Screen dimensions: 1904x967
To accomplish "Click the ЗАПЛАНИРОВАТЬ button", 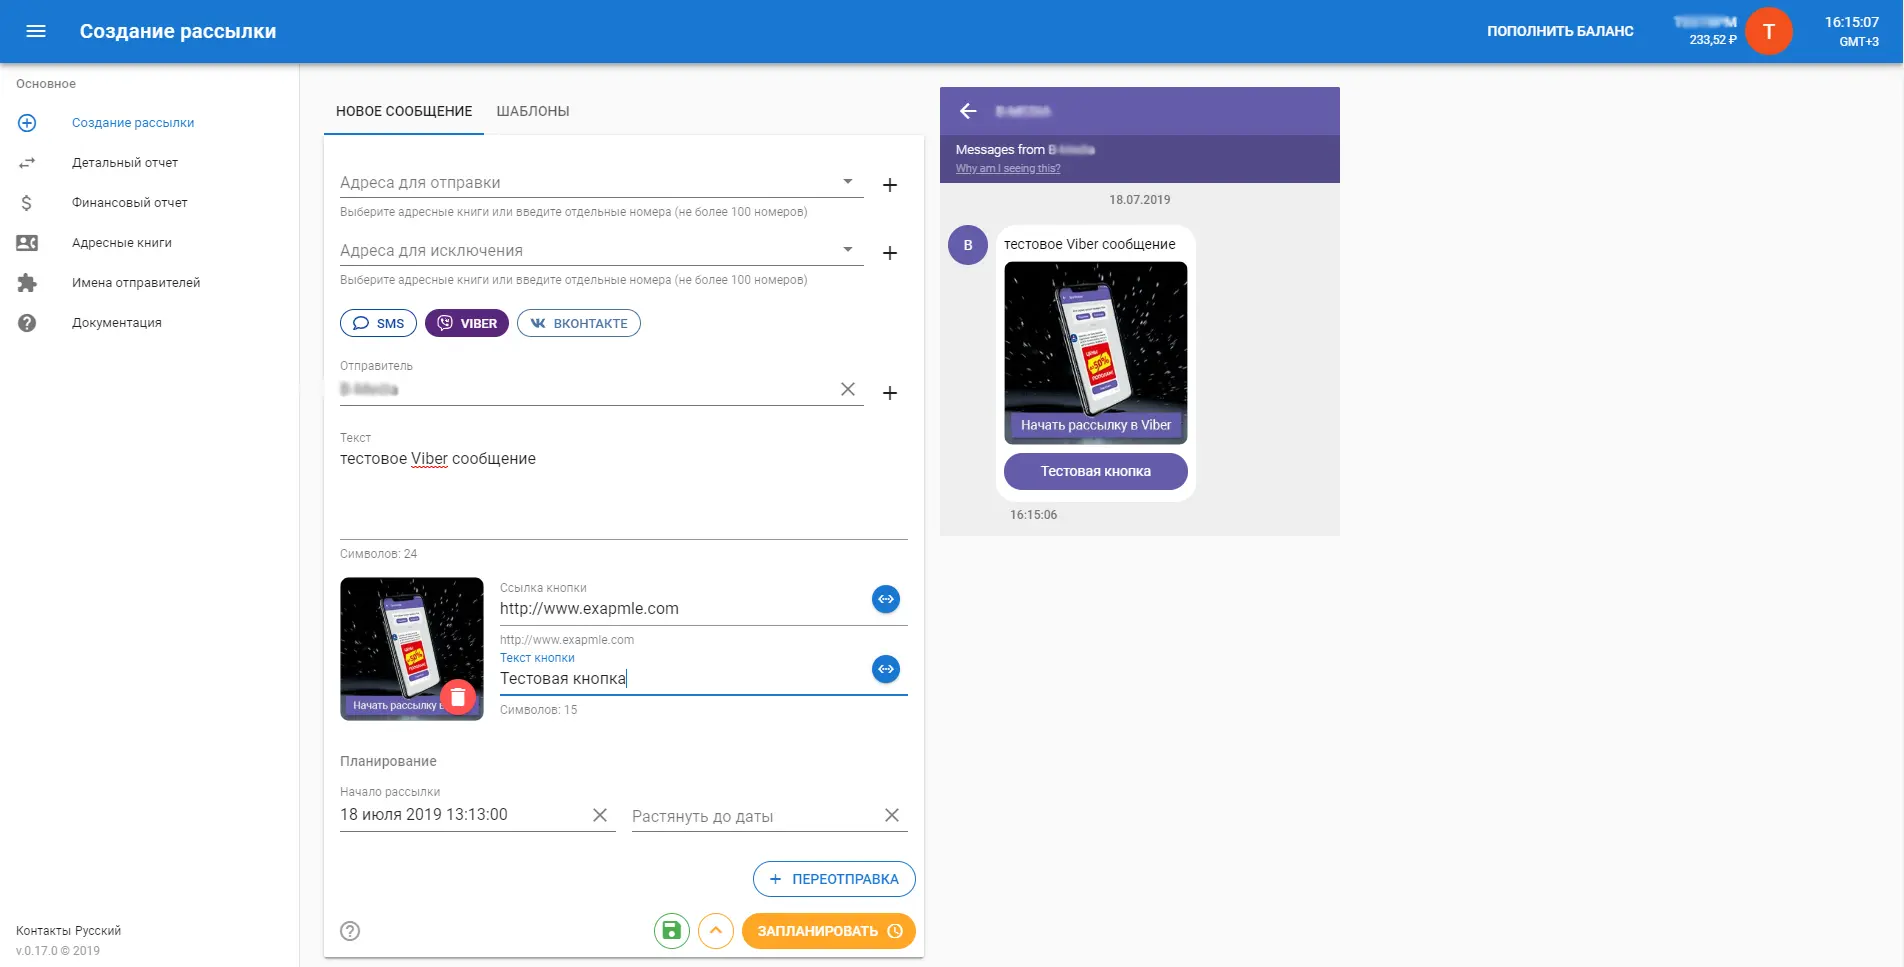I will point(828,930).
